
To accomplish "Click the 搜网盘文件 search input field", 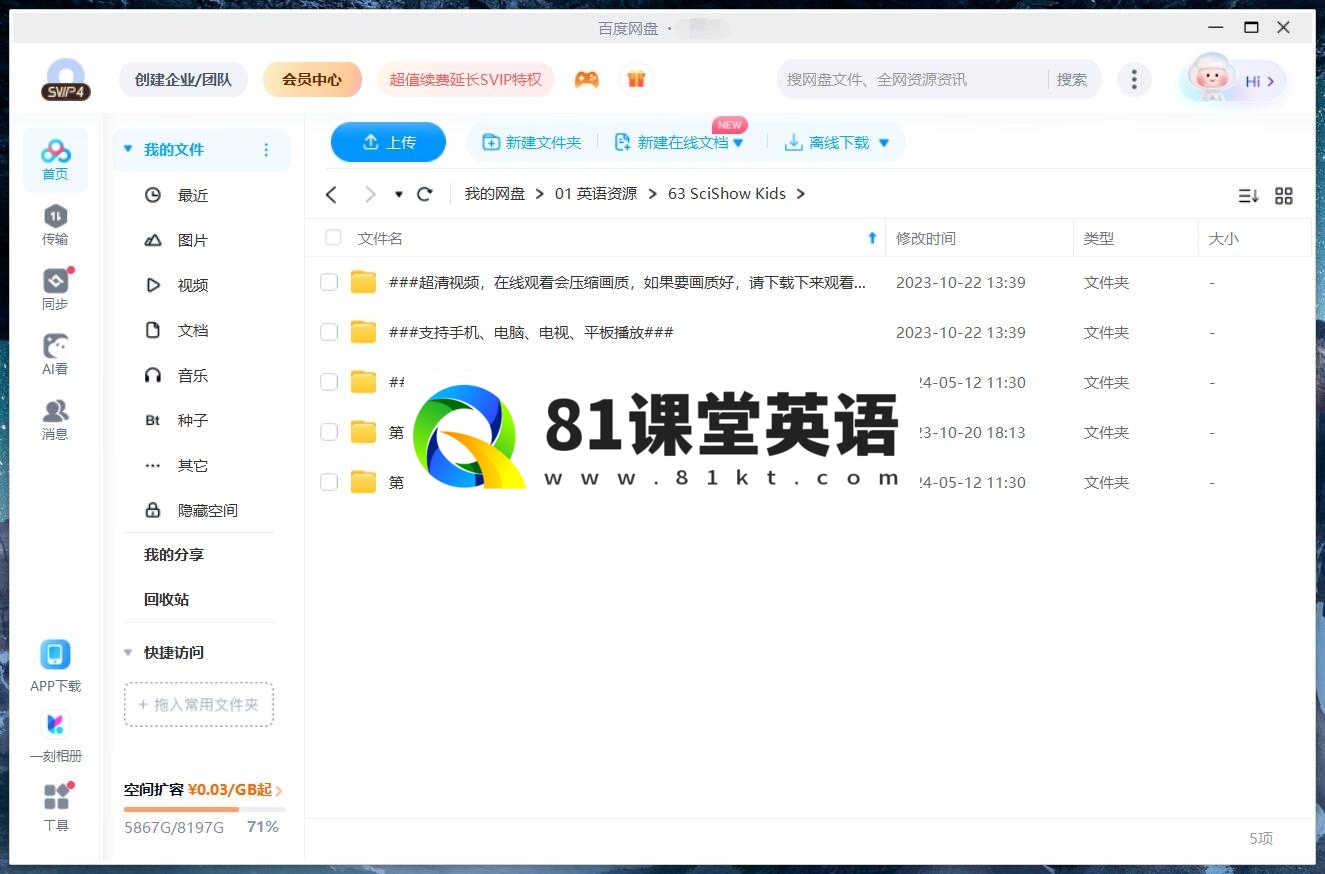I will click(910, 79).
